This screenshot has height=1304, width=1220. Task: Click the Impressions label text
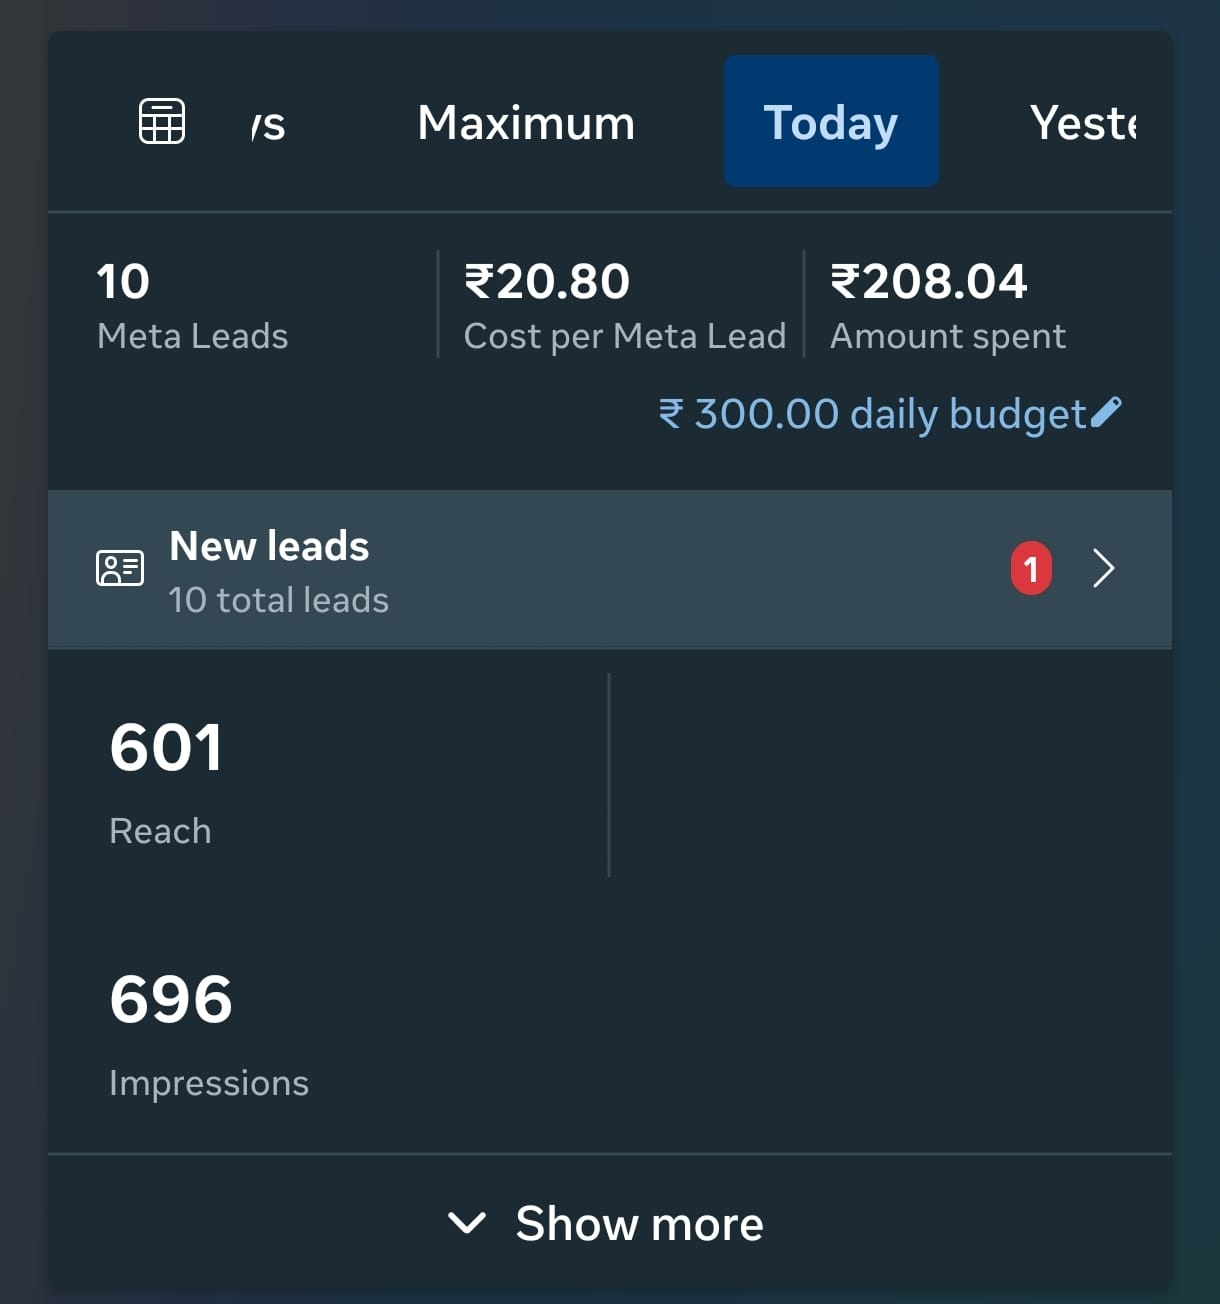pyautogui.click(x=209, y=1083)
